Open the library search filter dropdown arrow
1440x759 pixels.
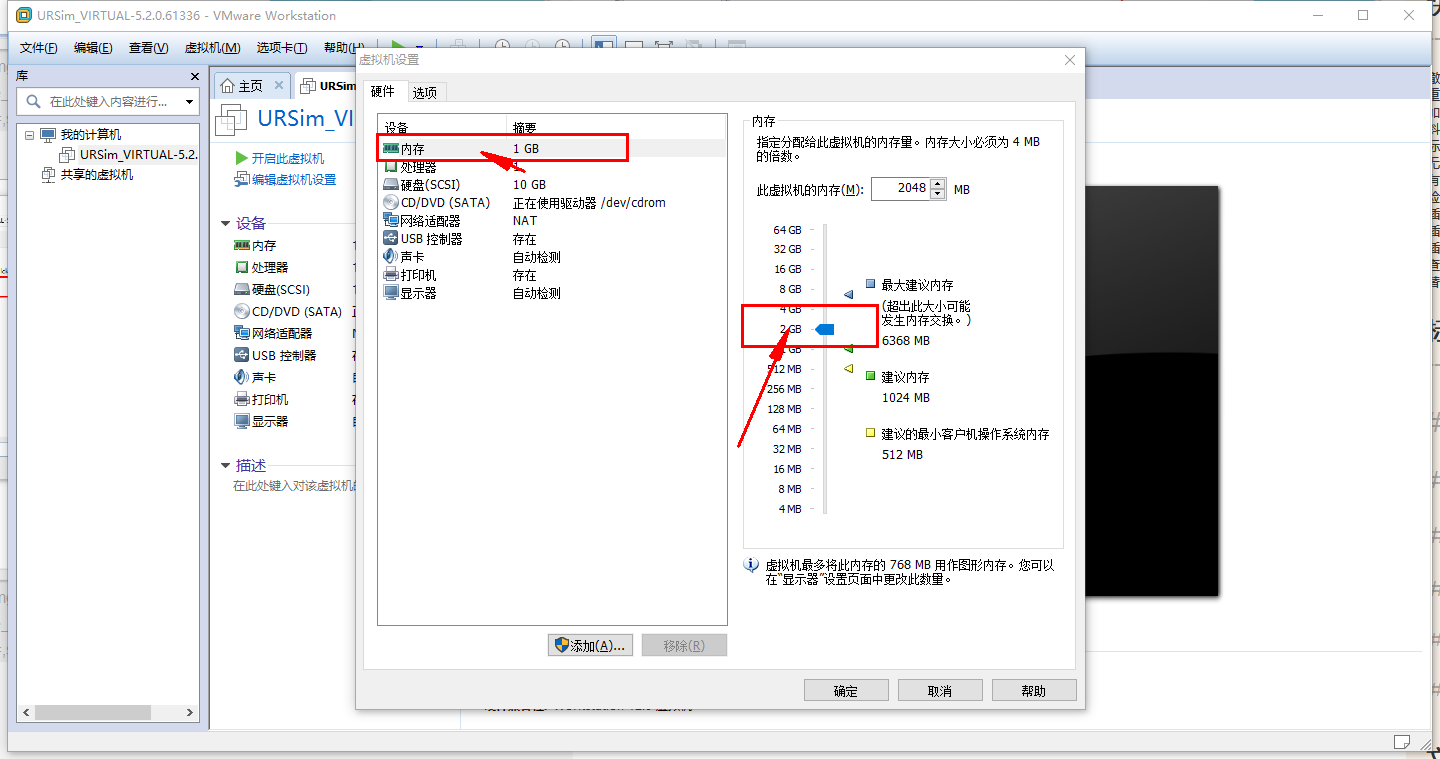pos(189,102)
